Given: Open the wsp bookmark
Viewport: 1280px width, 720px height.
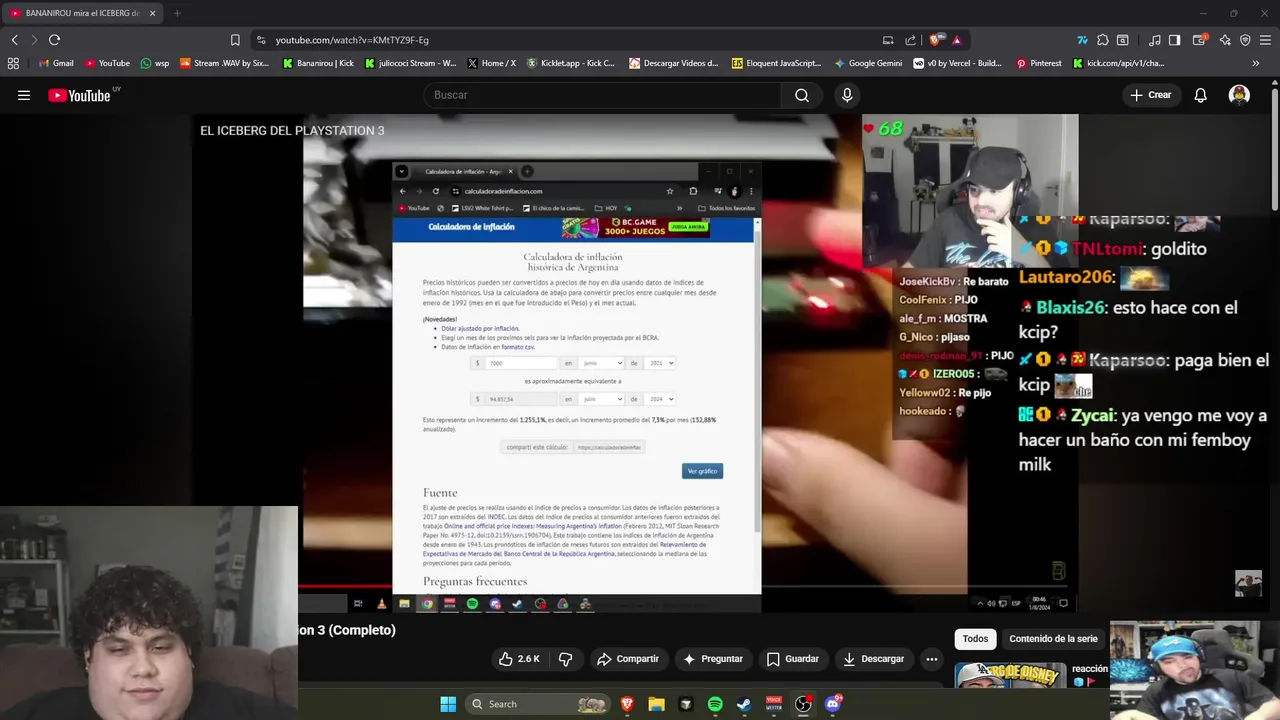Looking at the screenshot, I should 155,63.
